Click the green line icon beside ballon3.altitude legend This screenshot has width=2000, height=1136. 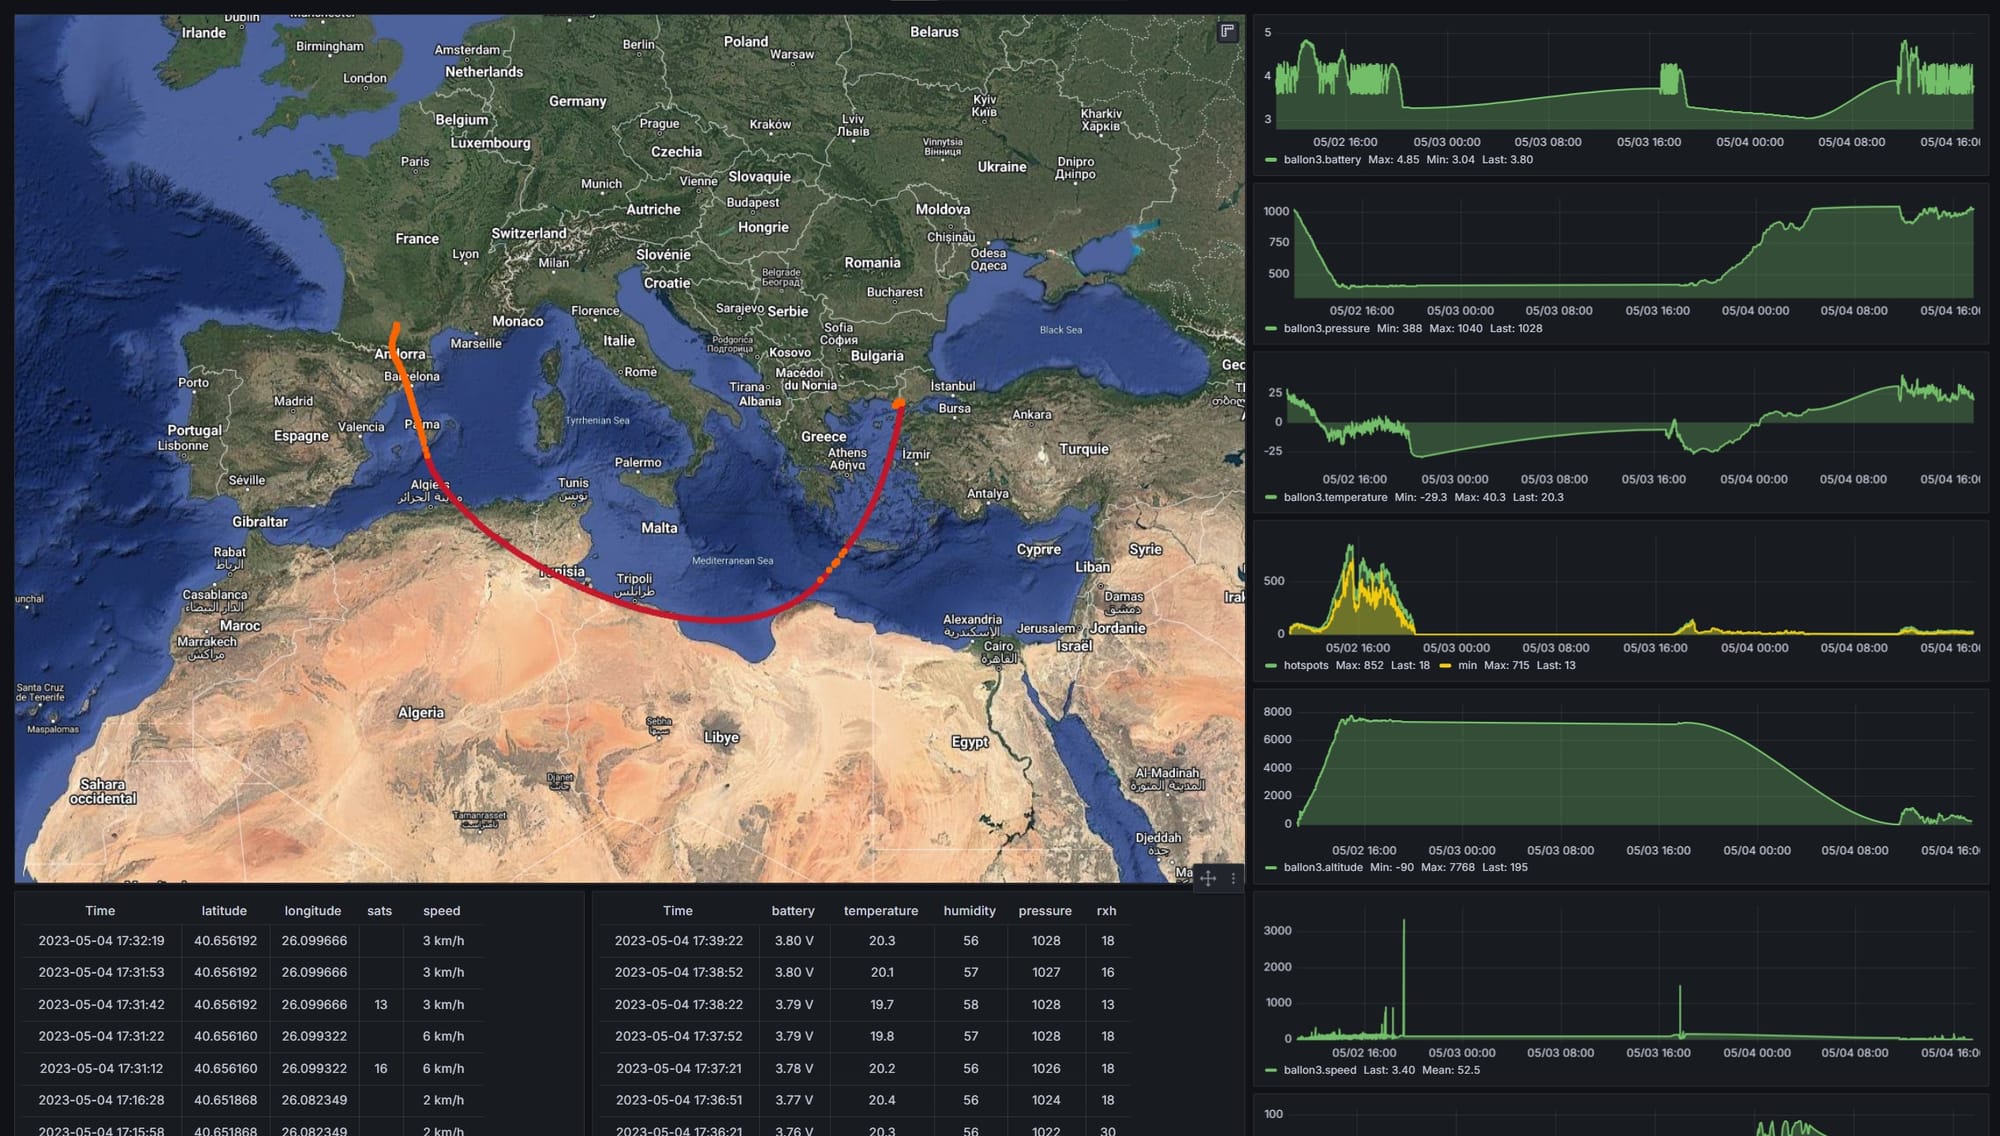pos(1270,868)
